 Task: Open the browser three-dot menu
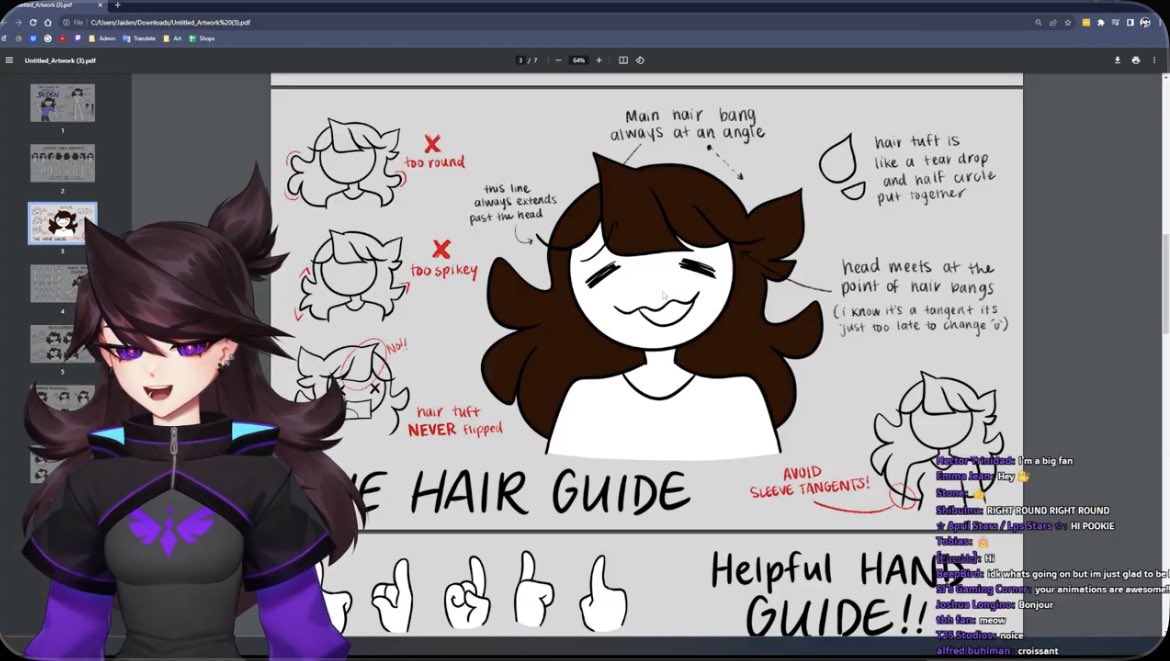click(1160, 22)
